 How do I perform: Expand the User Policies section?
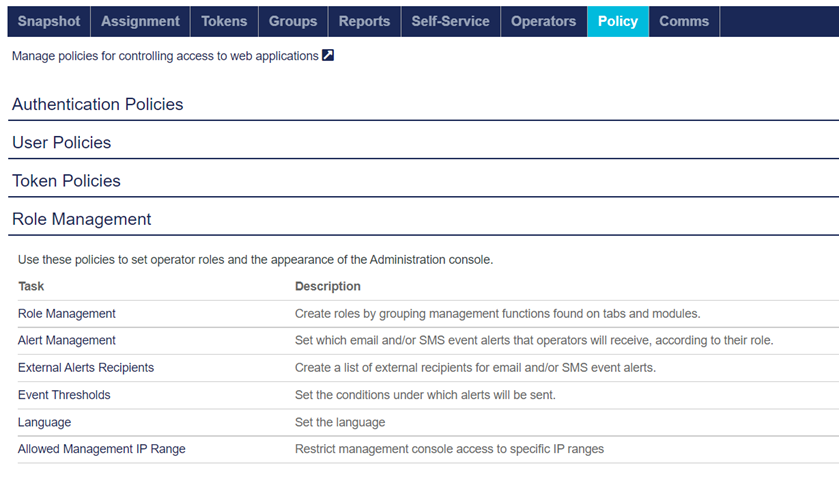62,143
